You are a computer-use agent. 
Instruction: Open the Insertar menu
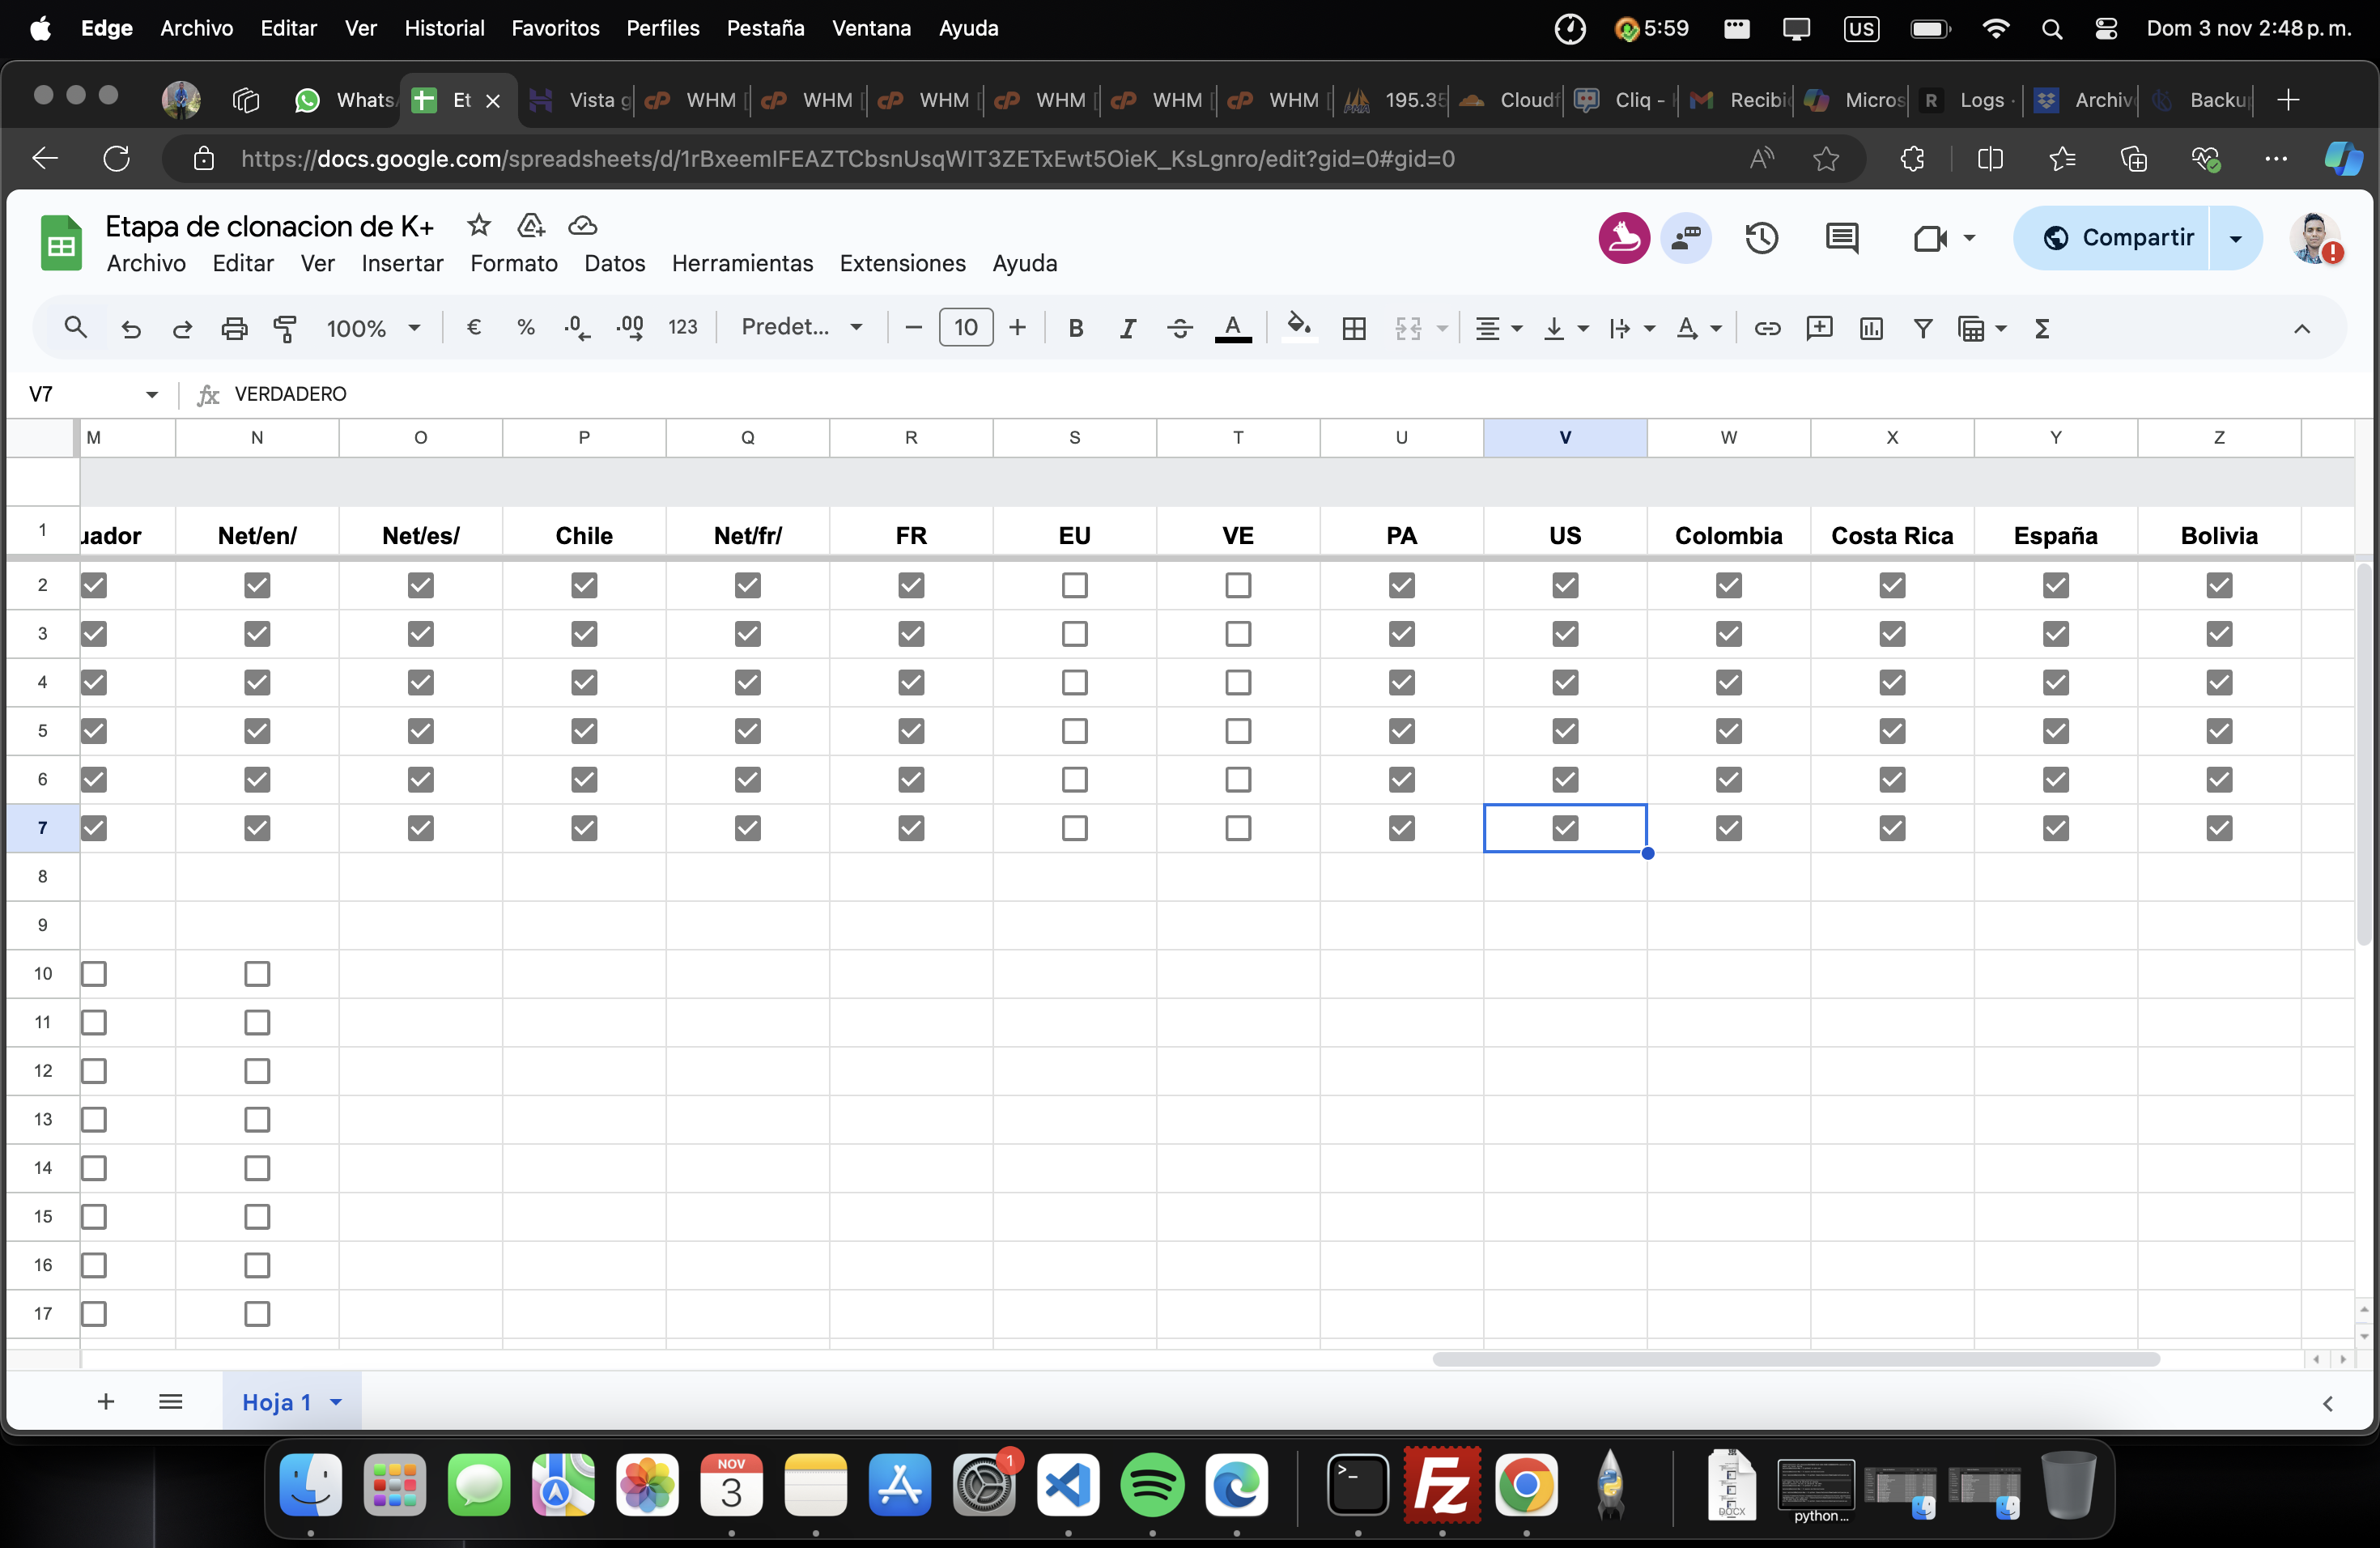click(x=402, y=263)
